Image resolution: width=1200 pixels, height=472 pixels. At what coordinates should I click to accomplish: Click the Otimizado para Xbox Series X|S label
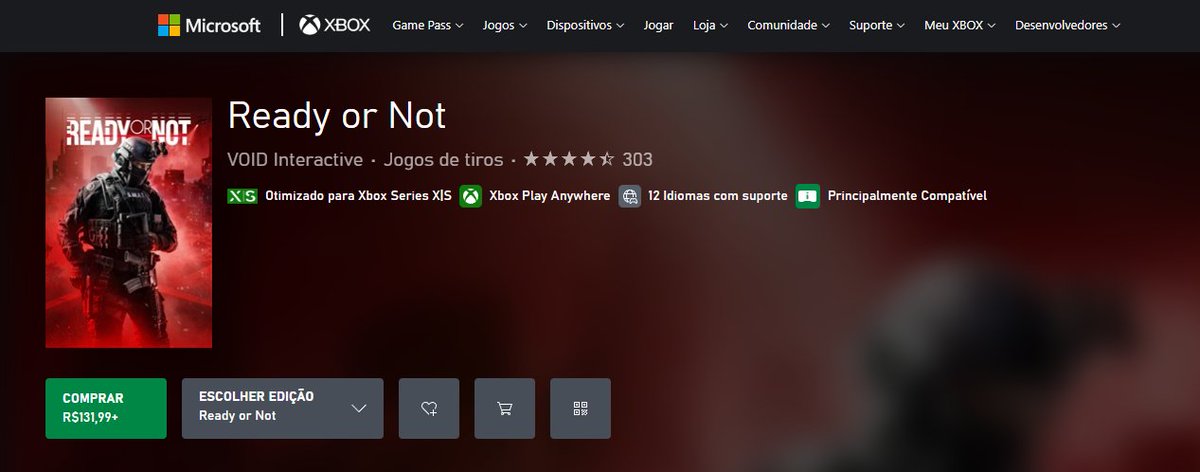[358, 196]
